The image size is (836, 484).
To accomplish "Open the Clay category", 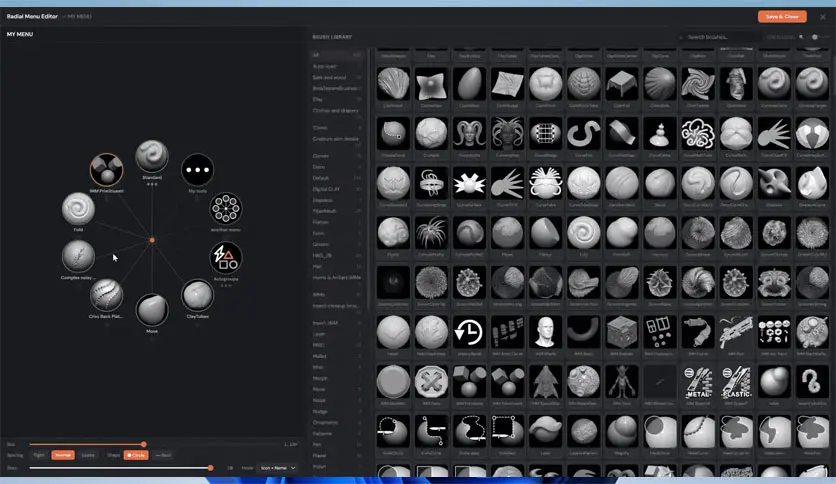I will [x=337, y=100].
